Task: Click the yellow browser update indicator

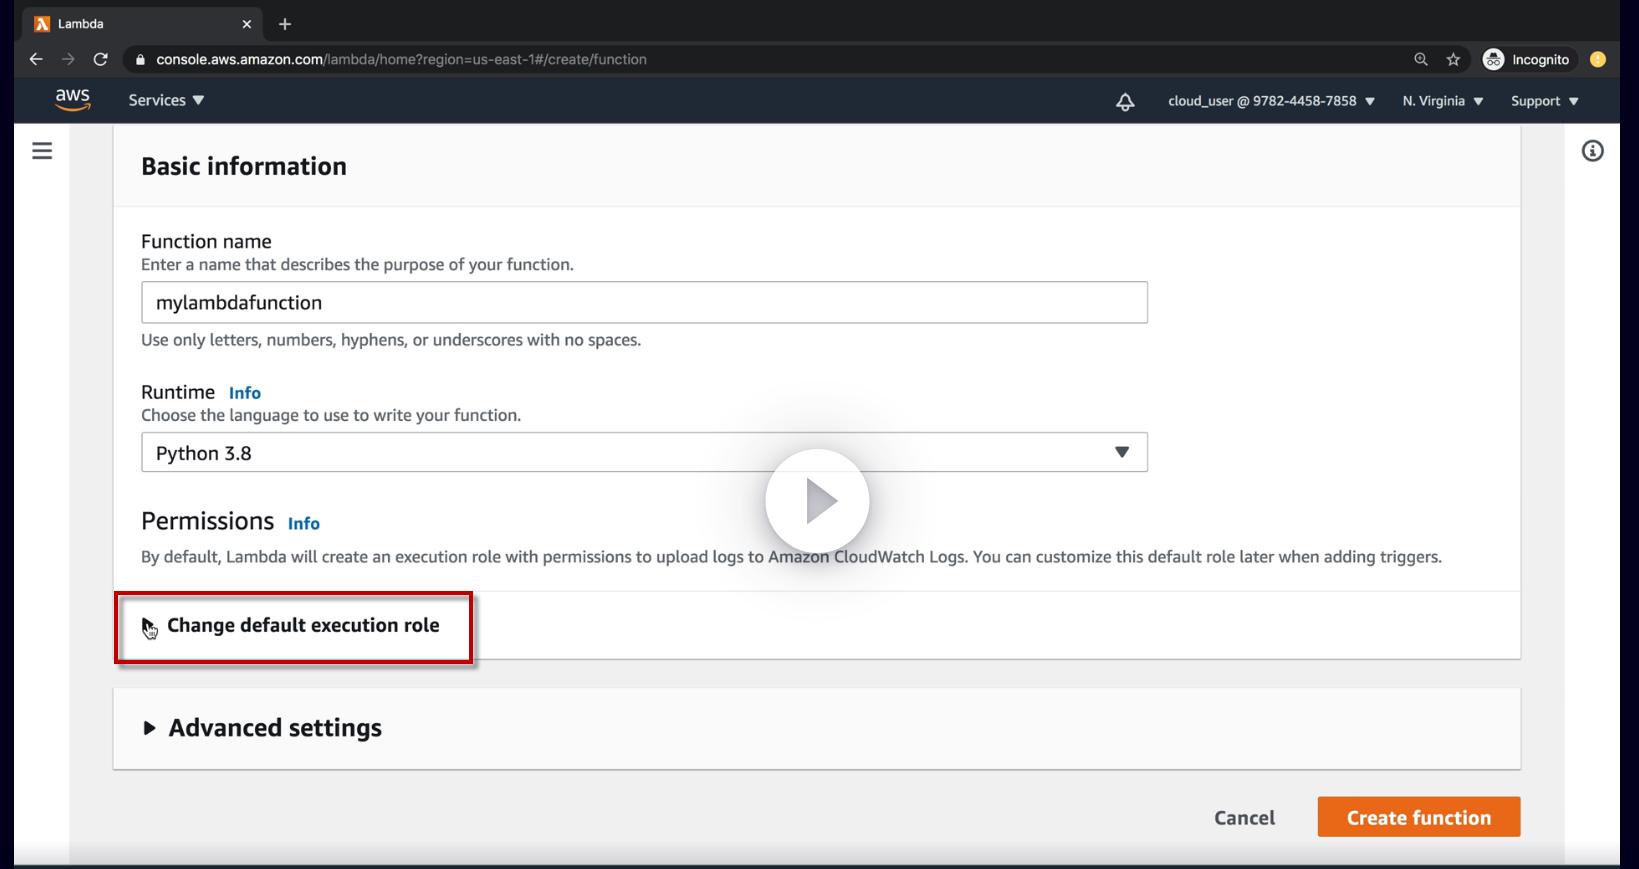Action: point(1598,59)
